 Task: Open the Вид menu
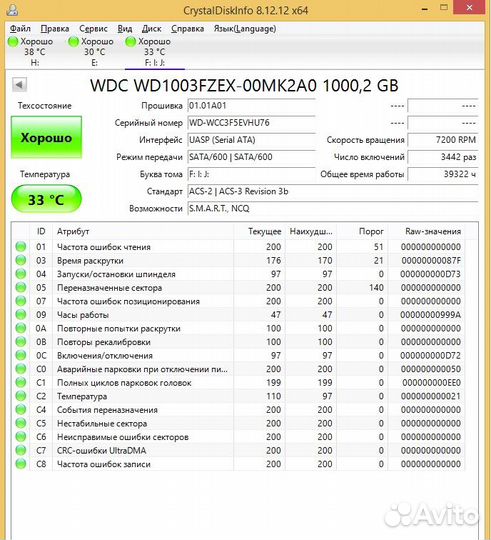pos(125,29)
